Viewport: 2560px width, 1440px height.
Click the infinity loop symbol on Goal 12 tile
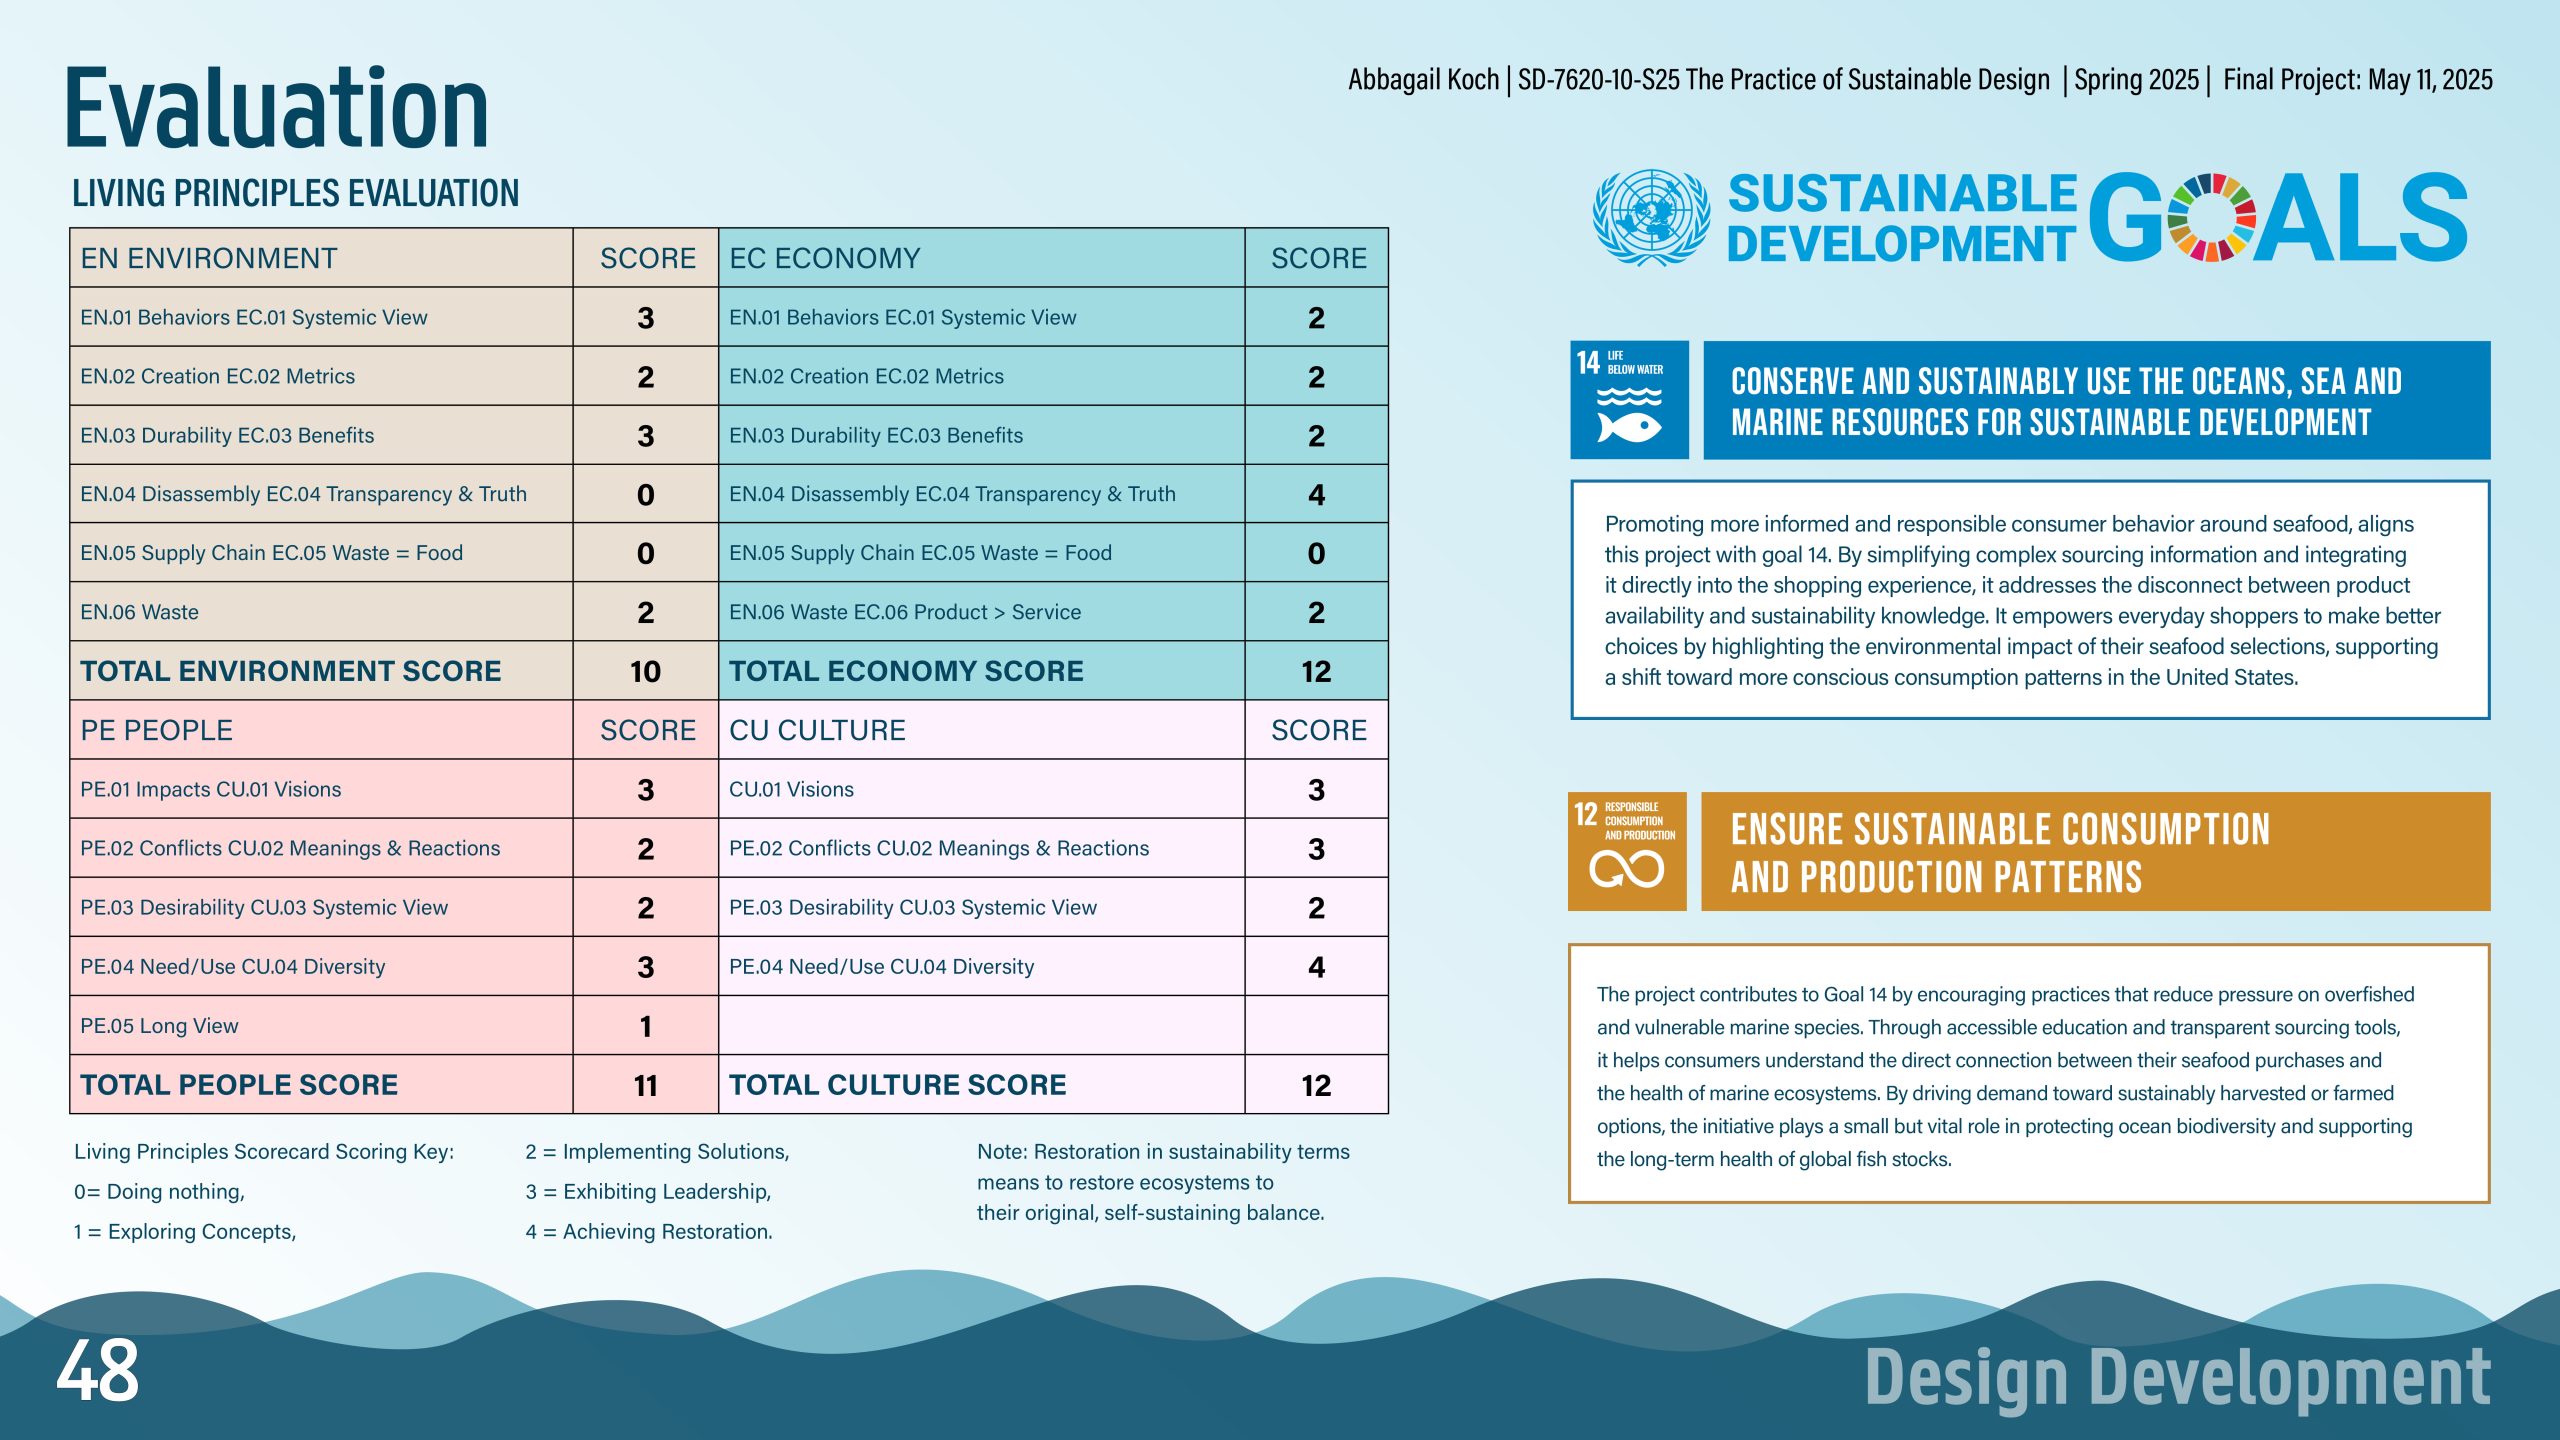1627,869
